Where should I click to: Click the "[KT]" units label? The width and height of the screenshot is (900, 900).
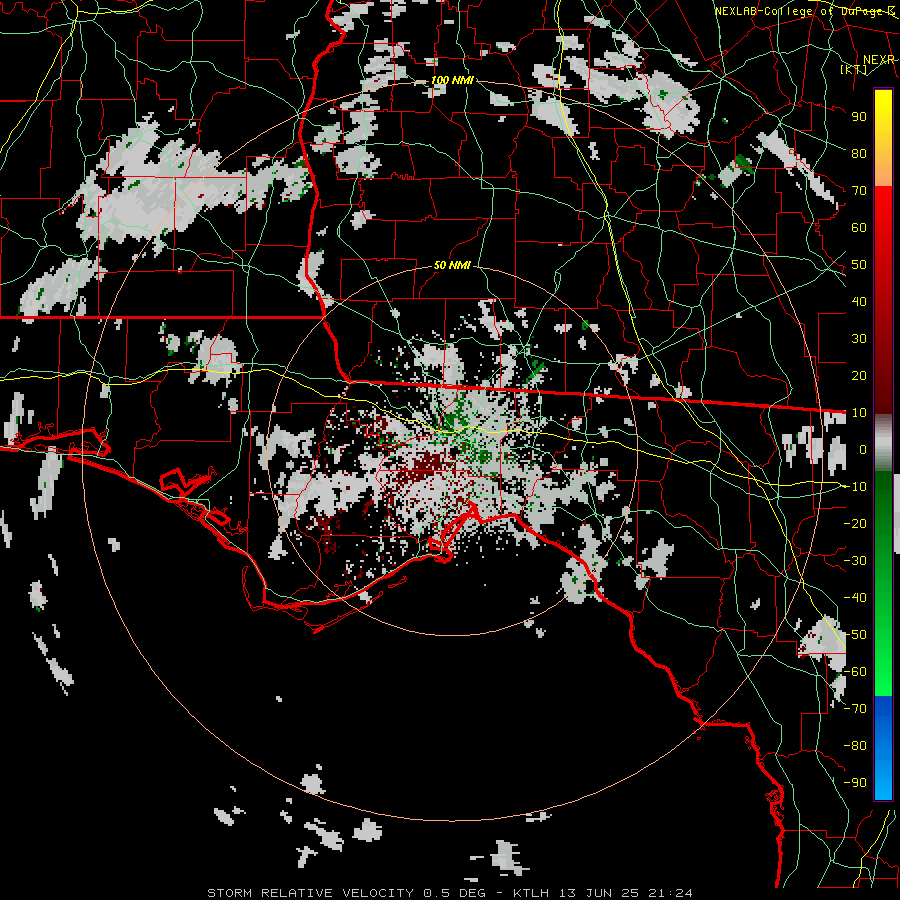(854, 69)
